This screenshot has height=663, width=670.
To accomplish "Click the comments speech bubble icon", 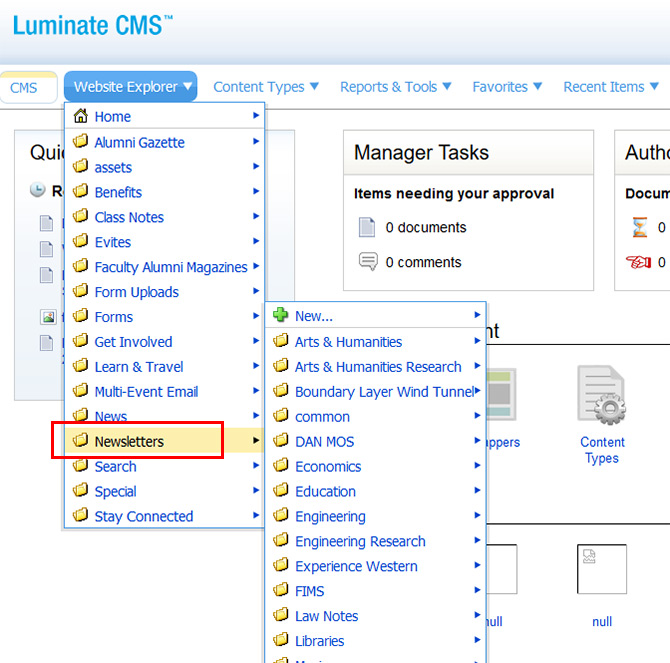I will (x=367, y=262).
